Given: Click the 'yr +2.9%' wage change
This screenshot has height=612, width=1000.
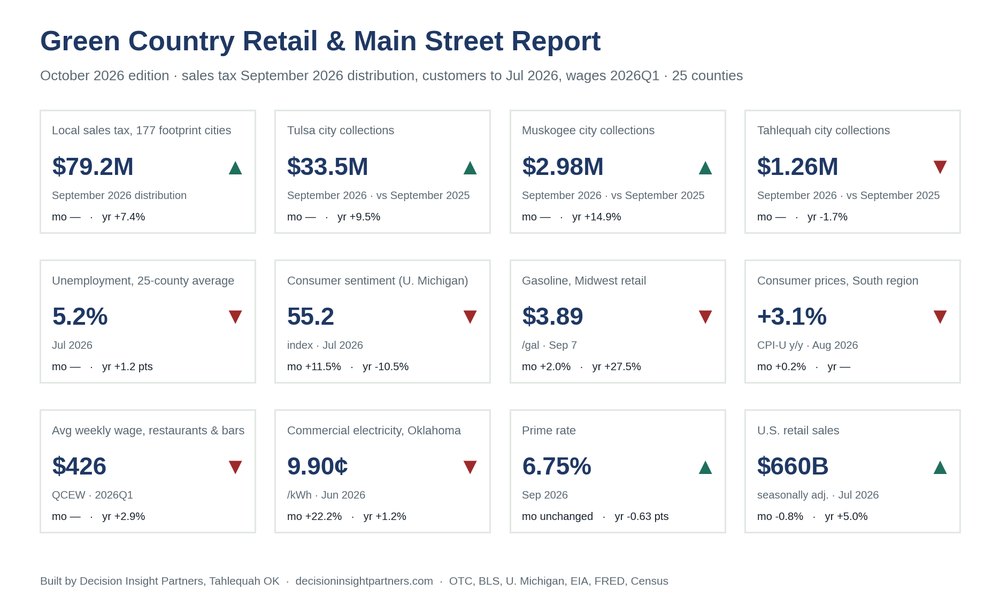Looking at the screenshot, I should [x=124, y=516].
